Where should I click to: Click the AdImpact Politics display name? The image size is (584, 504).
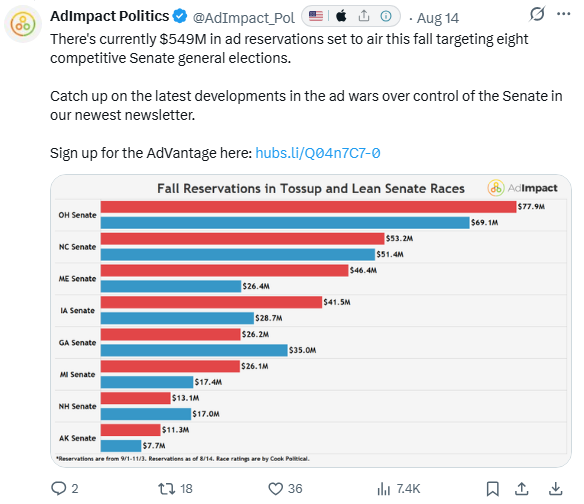(110, 16)
